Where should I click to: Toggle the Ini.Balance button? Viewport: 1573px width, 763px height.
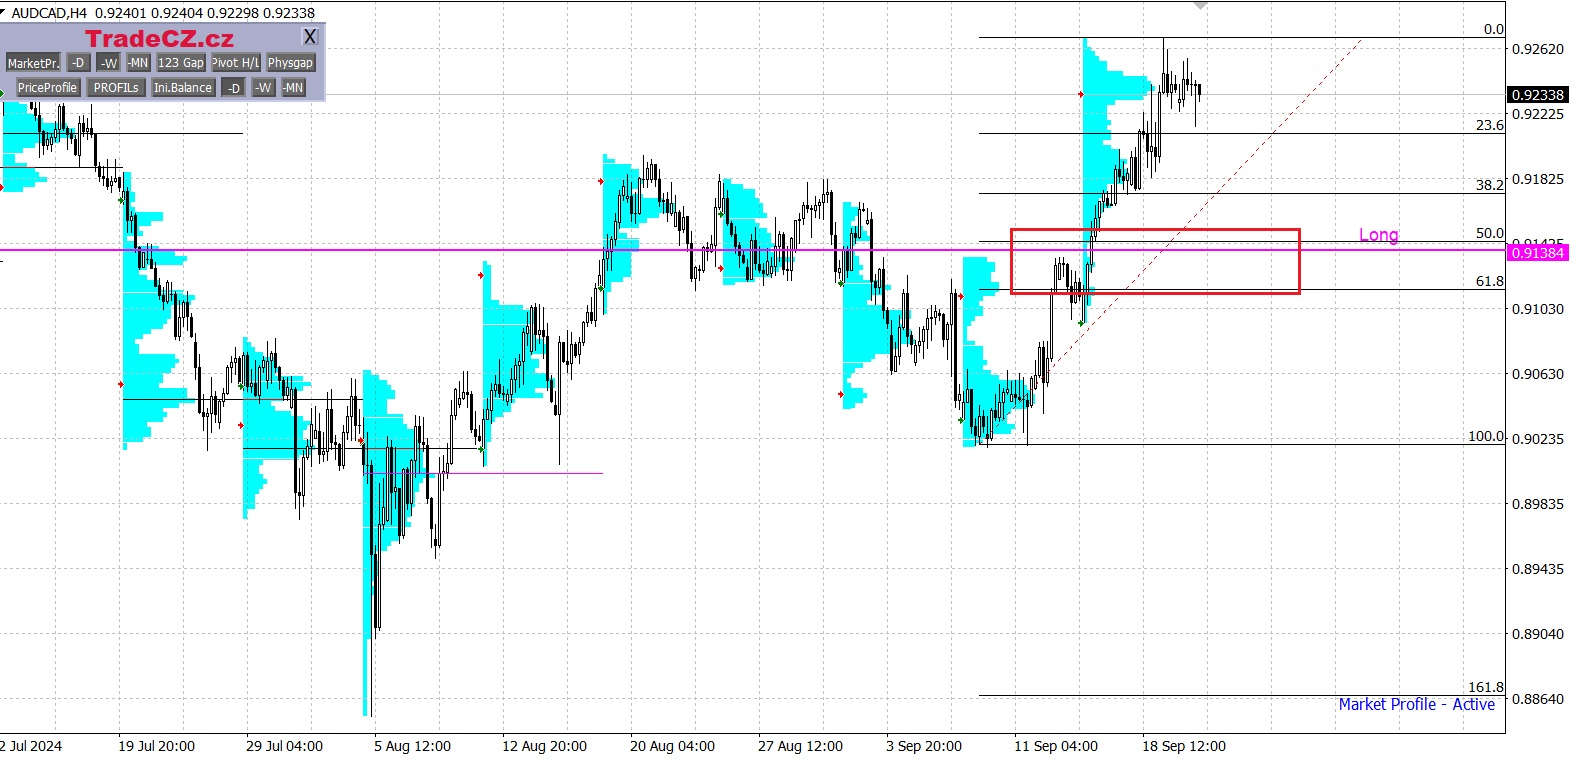tap(183, 88)
